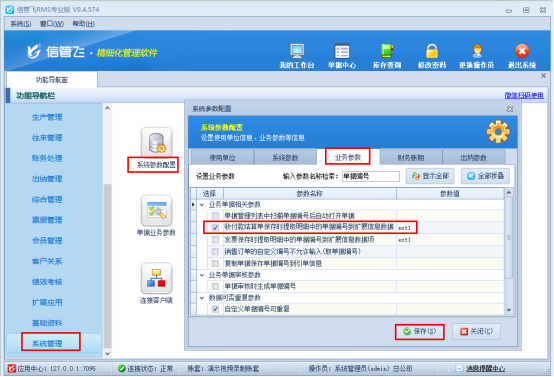Click 保存(S) save button
The height and width of the screenshot is (377, 554).
420,331
